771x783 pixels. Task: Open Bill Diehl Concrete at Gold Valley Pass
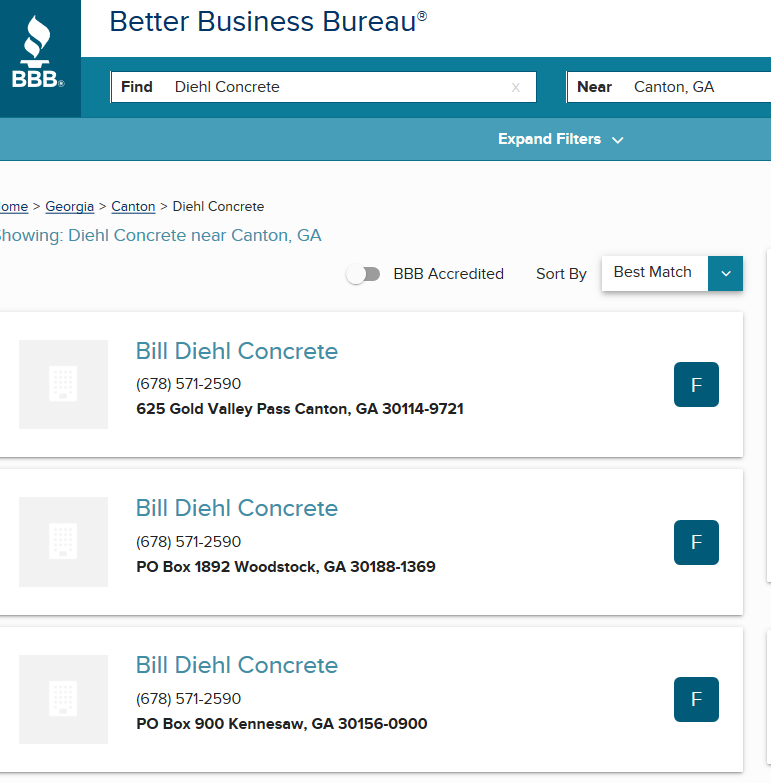point(237,351)
